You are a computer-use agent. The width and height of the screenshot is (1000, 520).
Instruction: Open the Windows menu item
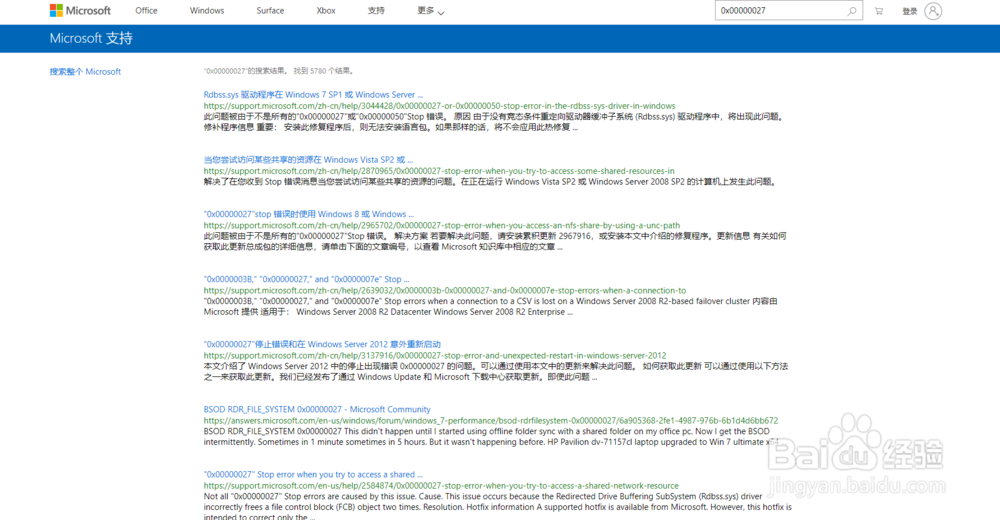click(x=207, y=11)
